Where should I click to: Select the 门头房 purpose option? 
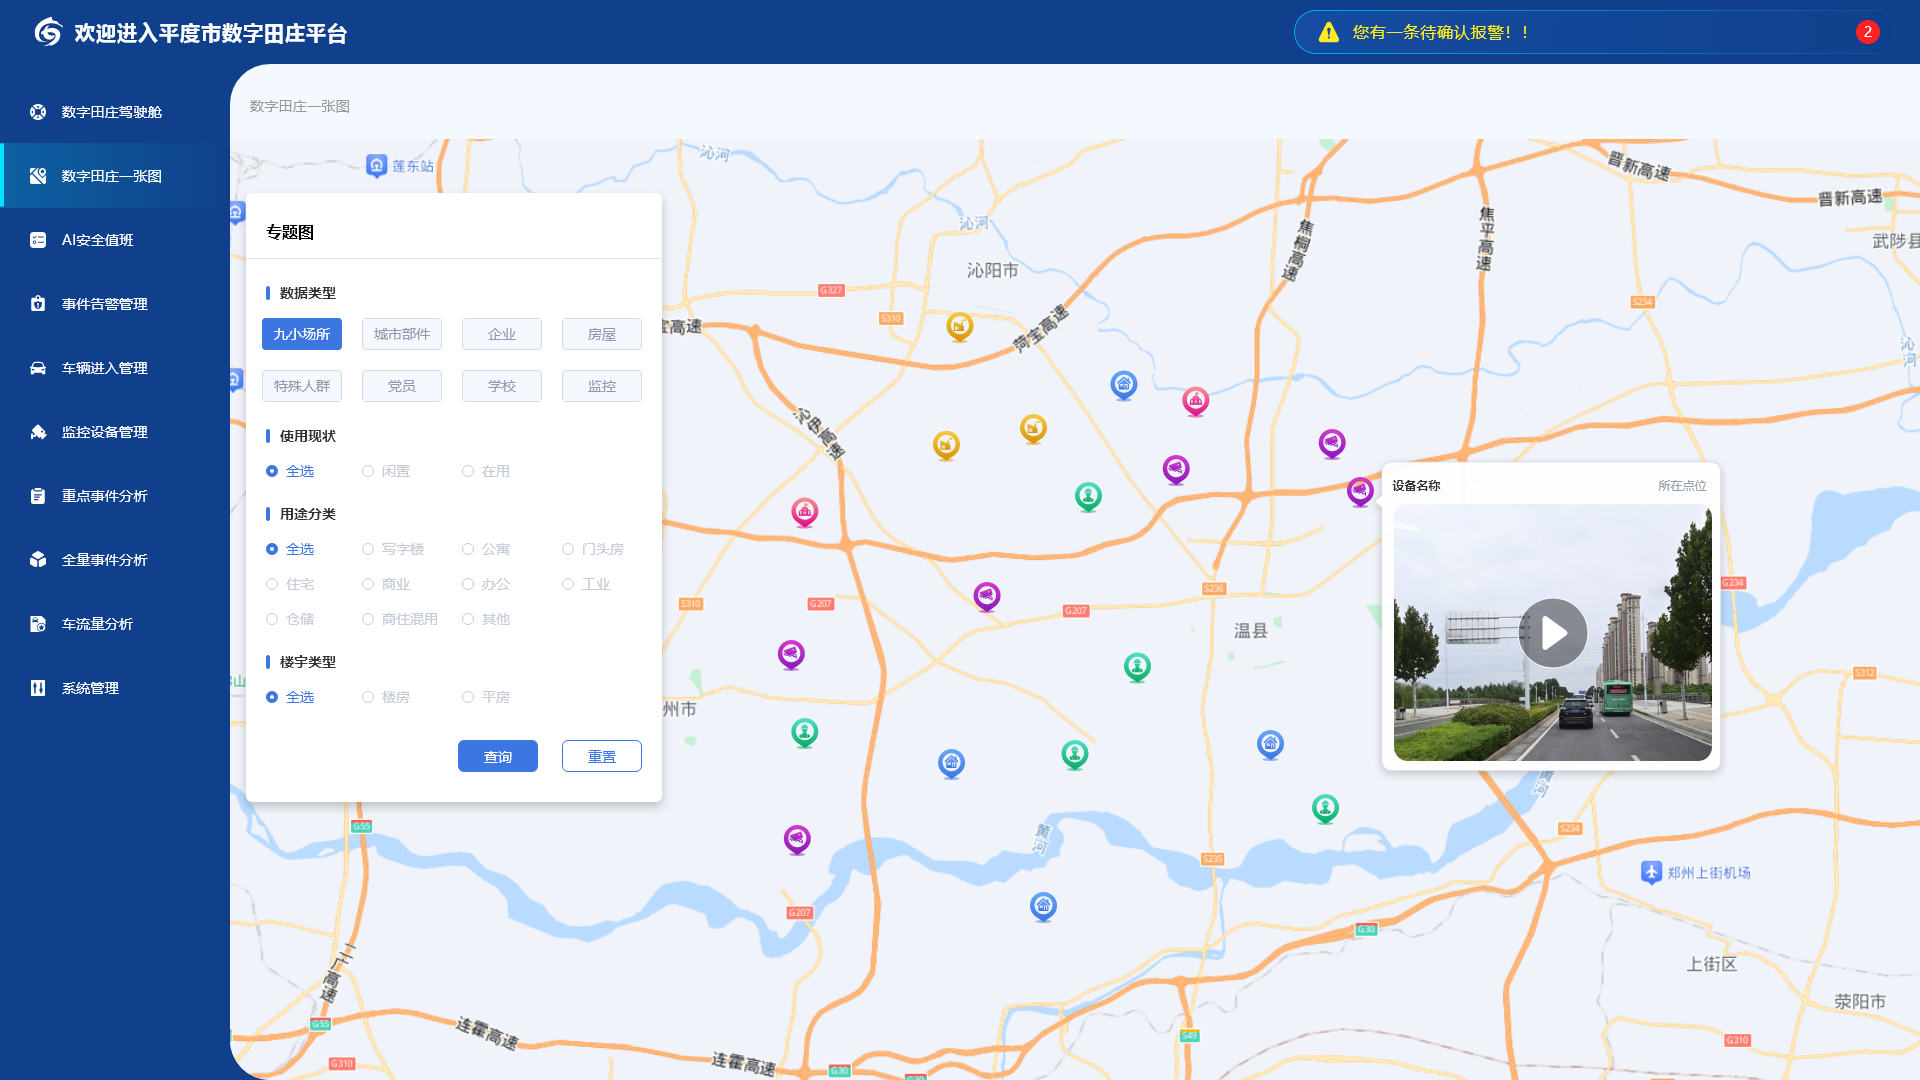click(x=593, y=549)
